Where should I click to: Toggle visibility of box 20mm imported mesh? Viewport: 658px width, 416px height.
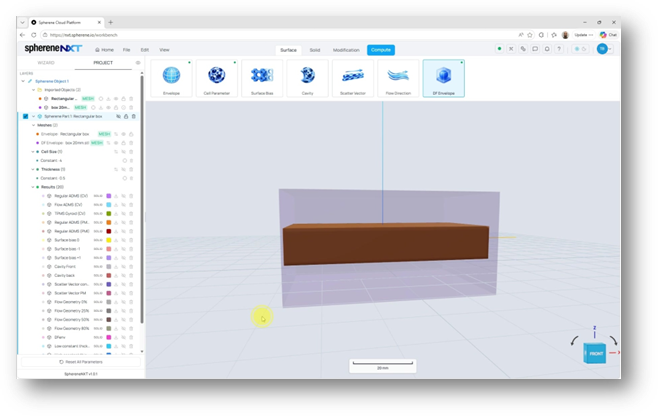[108, 107]
